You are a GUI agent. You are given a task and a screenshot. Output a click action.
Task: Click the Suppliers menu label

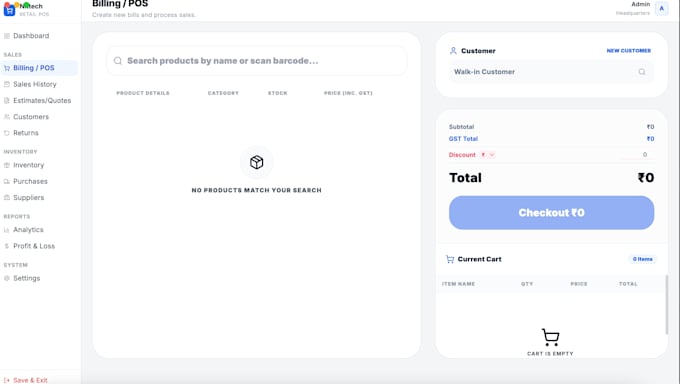point(29,197)
